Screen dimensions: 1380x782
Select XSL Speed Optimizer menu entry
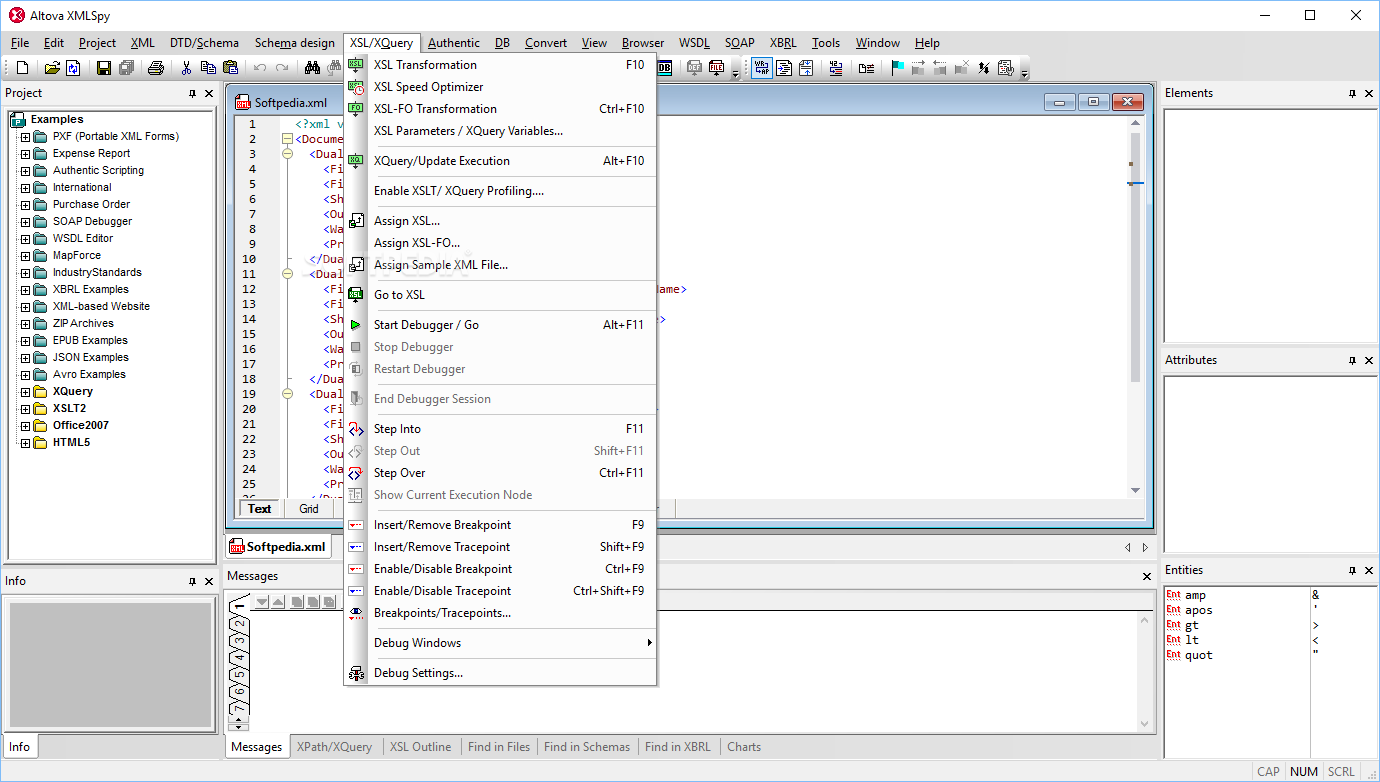(500, 87)
